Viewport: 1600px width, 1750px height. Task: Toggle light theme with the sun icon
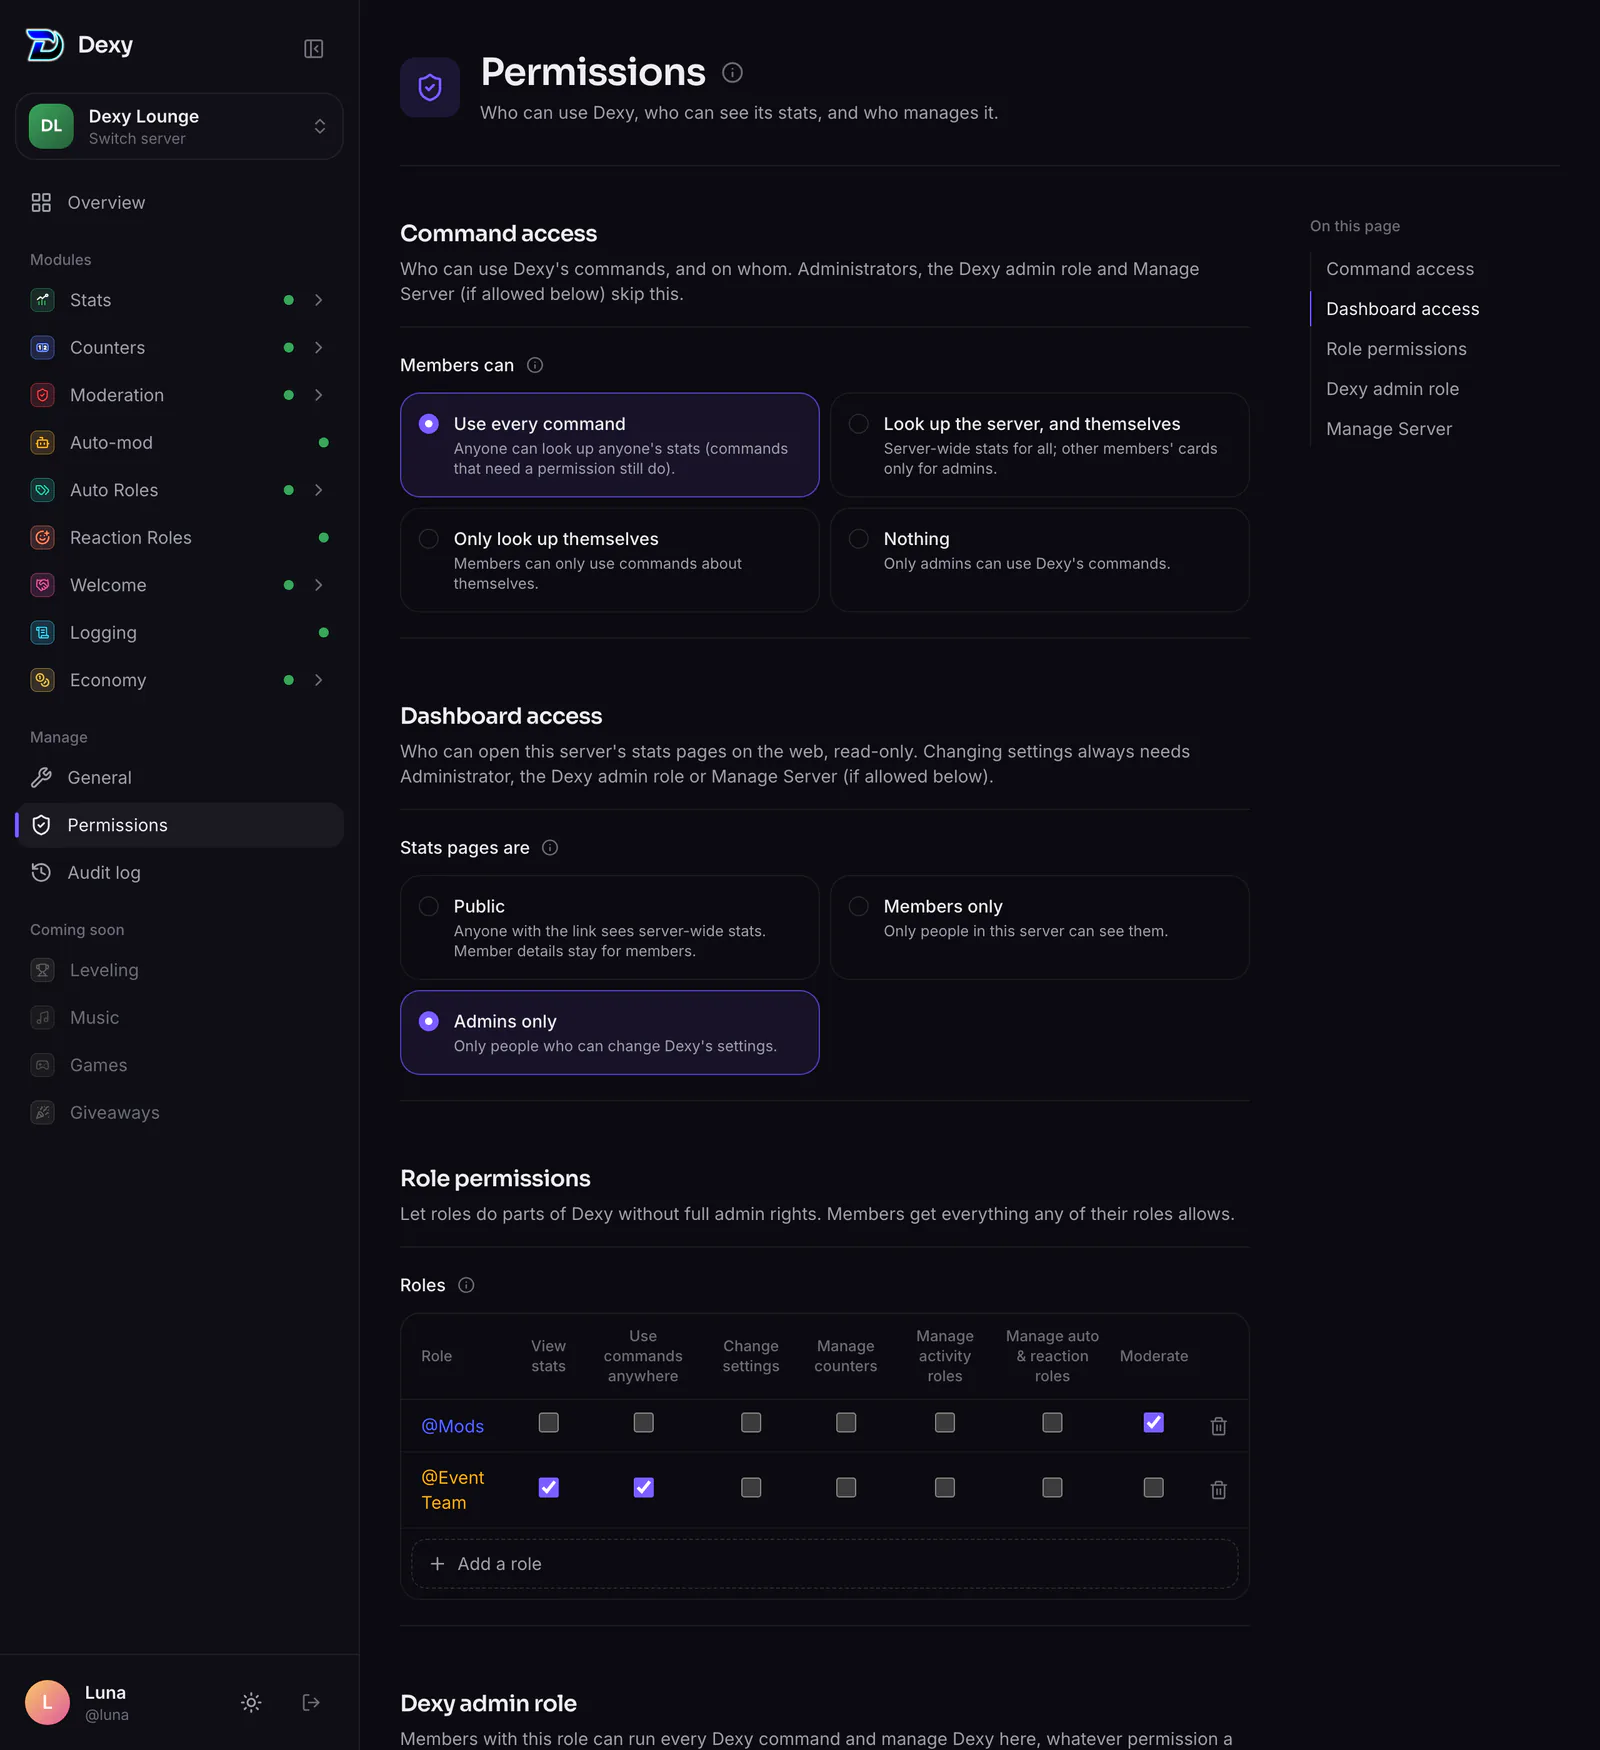coord(251,1702)
